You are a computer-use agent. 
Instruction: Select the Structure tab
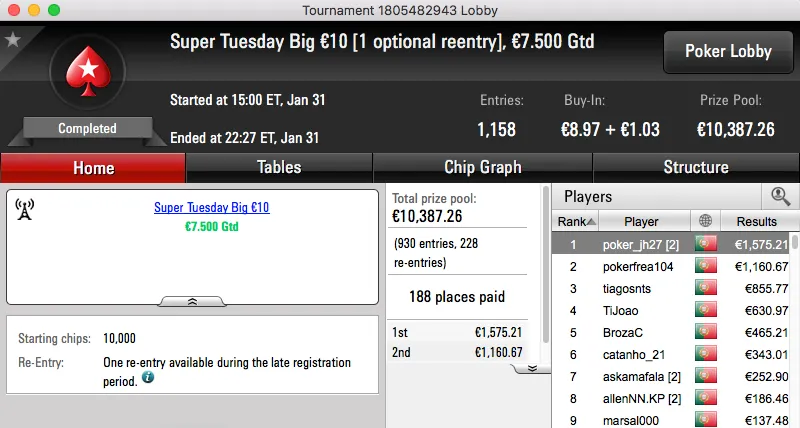pos(695,167)
